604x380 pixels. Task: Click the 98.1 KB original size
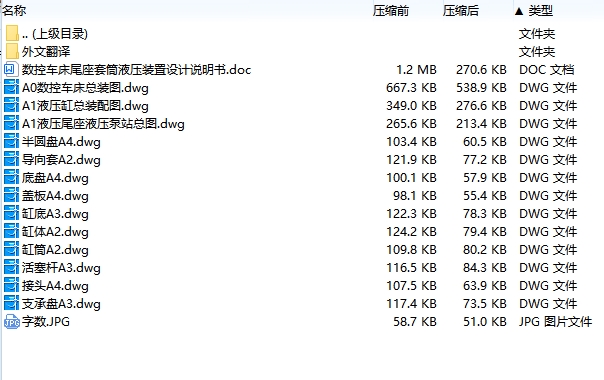(415, 196)
